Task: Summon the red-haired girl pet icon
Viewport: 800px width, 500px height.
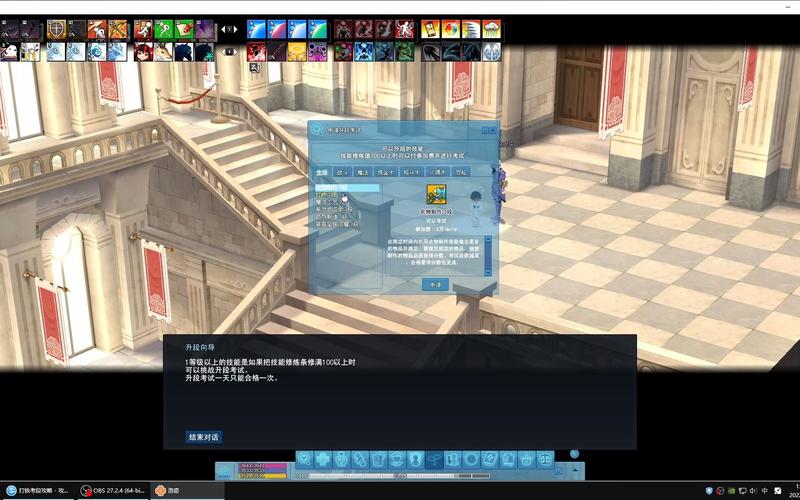Action: pos(144,52)
